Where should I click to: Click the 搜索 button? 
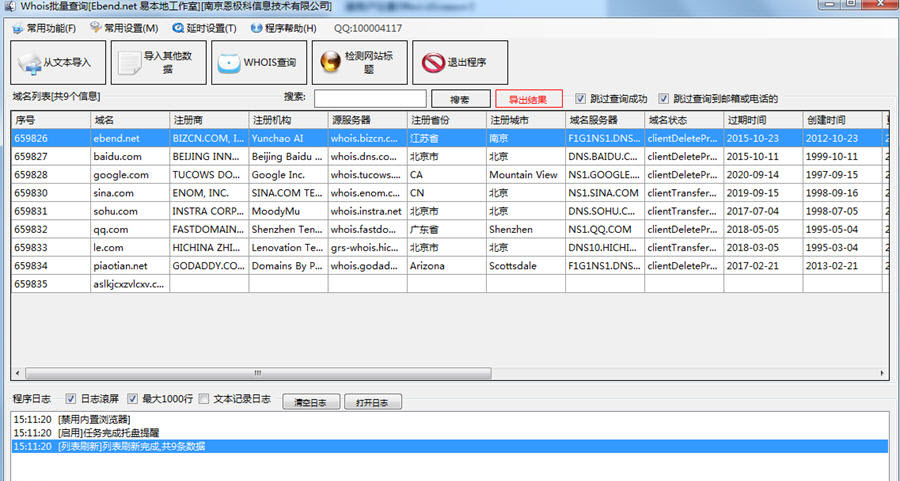[460, 99]
